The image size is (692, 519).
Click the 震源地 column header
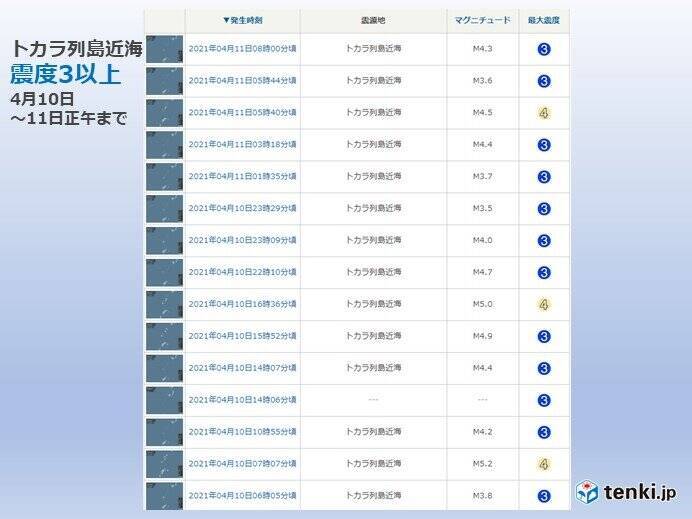[x=372, y=20]
